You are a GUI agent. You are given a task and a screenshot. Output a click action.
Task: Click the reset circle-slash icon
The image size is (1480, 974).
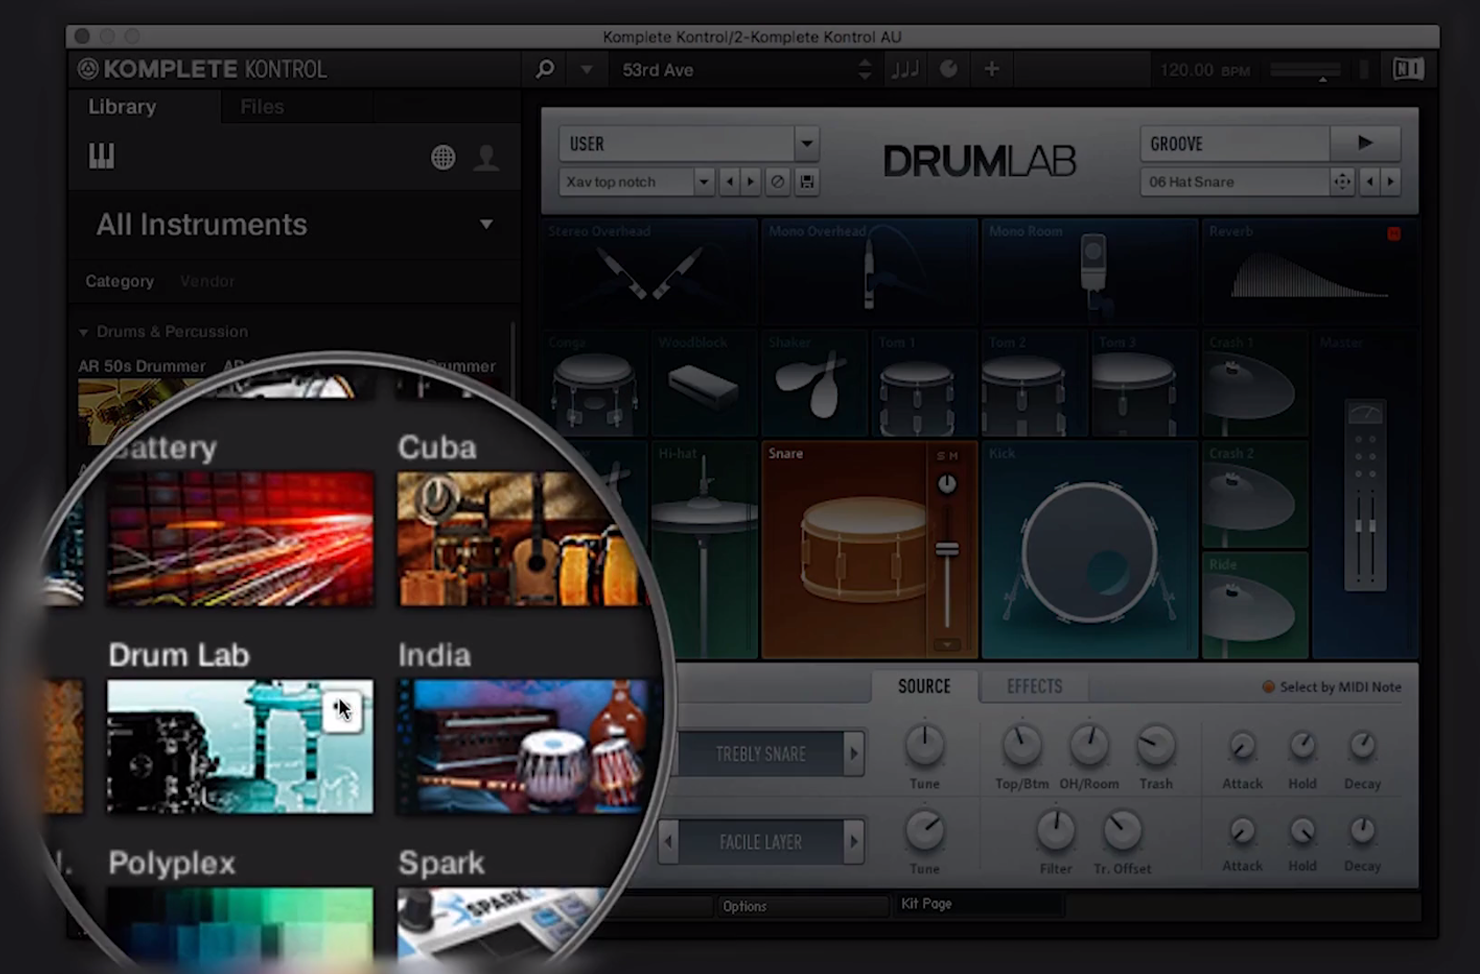point(778,182)
